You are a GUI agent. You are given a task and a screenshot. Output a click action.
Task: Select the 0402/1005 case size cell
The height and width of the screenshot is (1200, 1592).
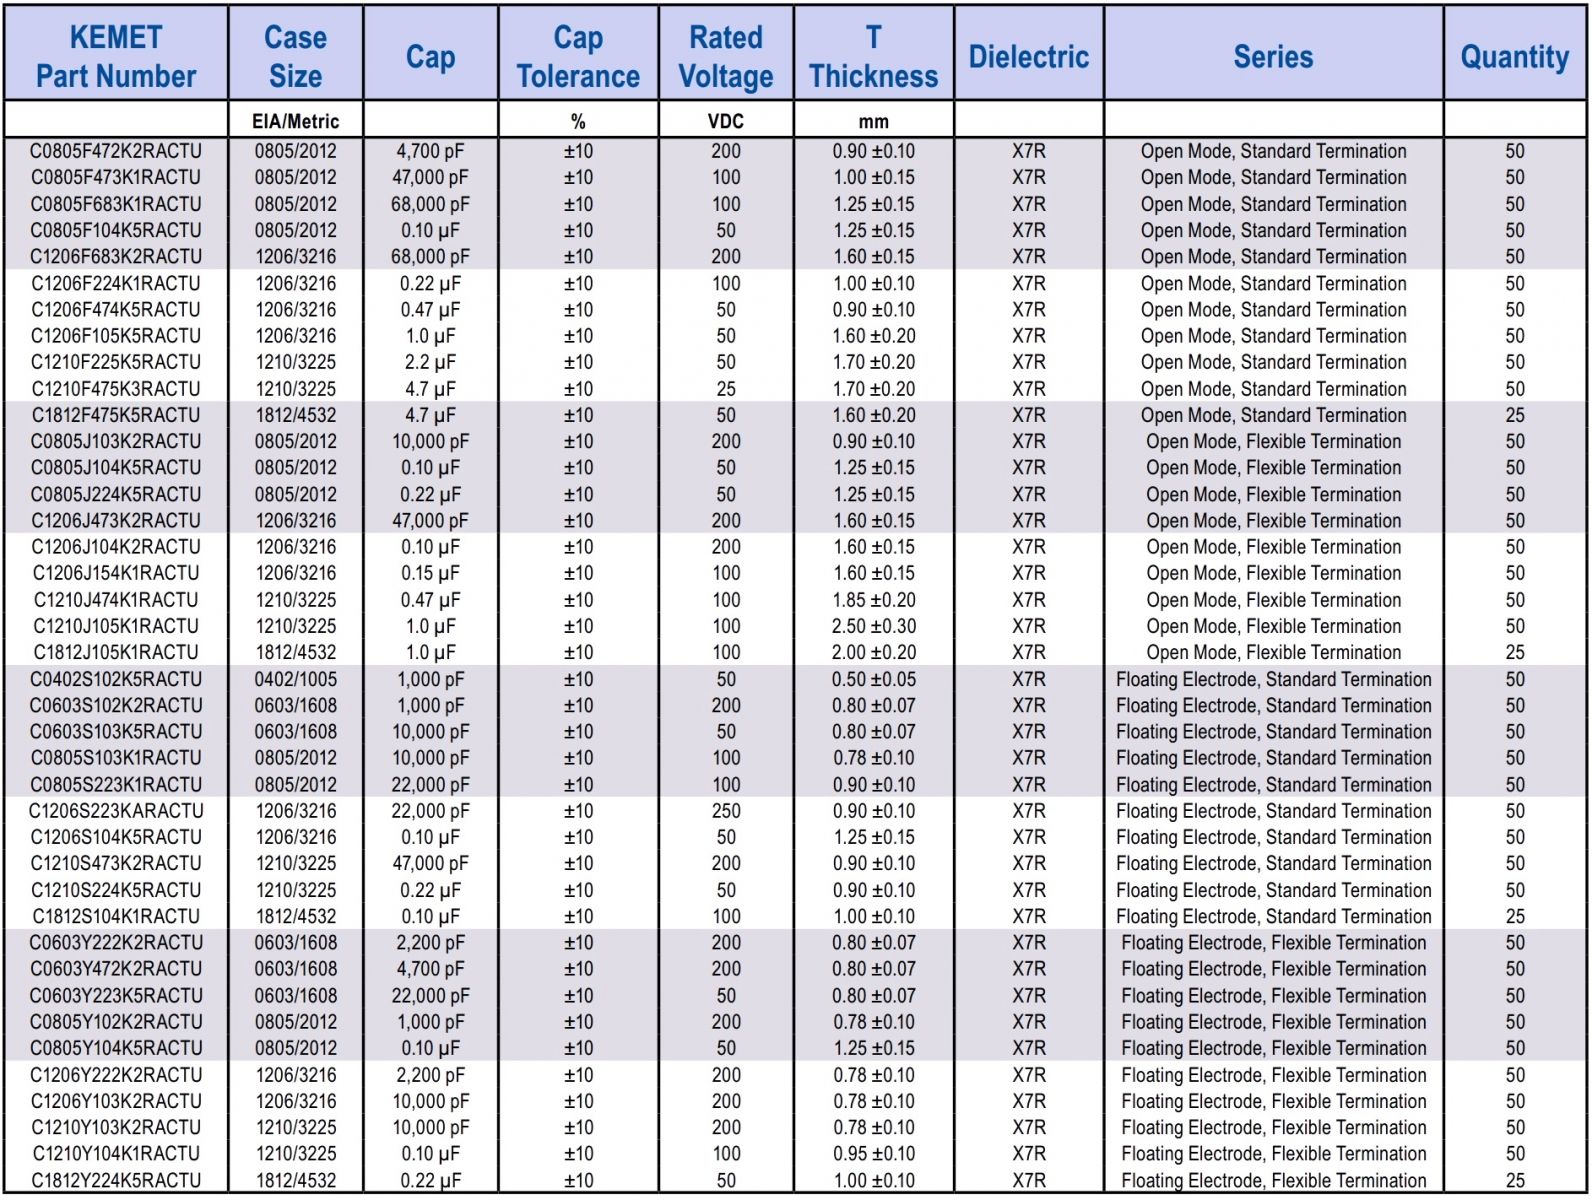[x=295, y=679]
